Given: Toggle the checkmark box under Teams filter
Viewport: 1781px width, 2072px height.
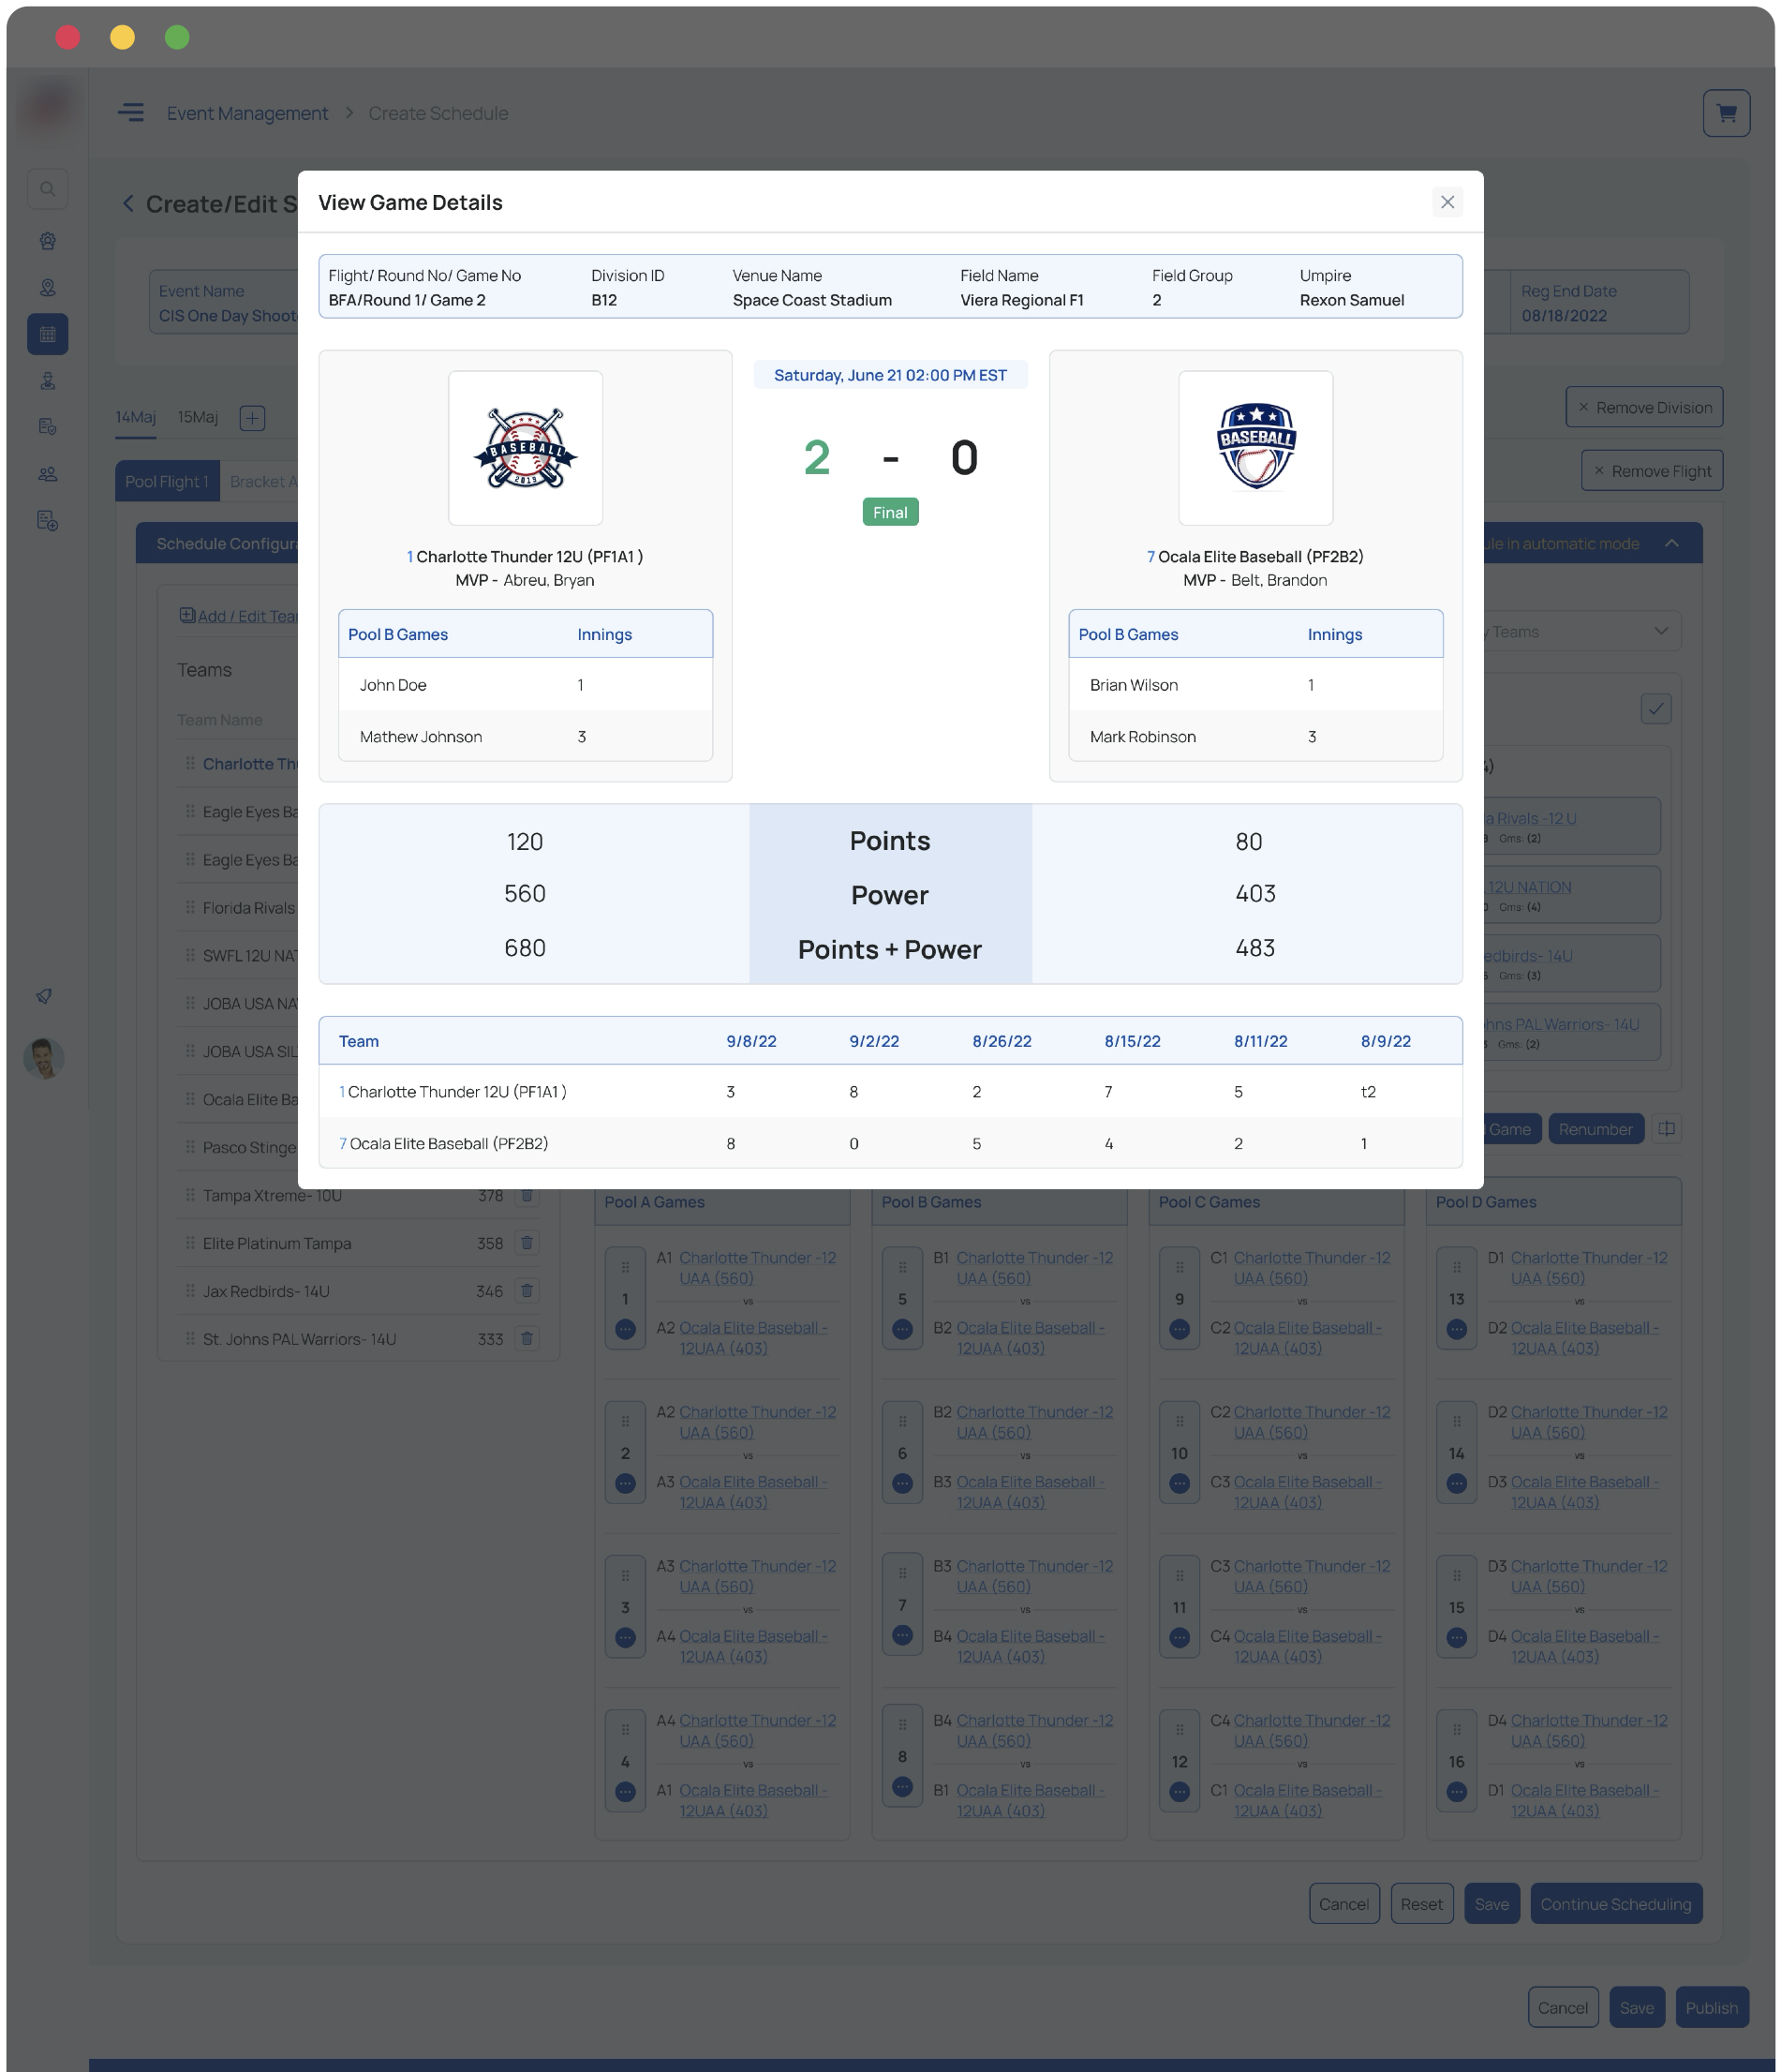Looking at the screenshot, I should pos(1655,708).
